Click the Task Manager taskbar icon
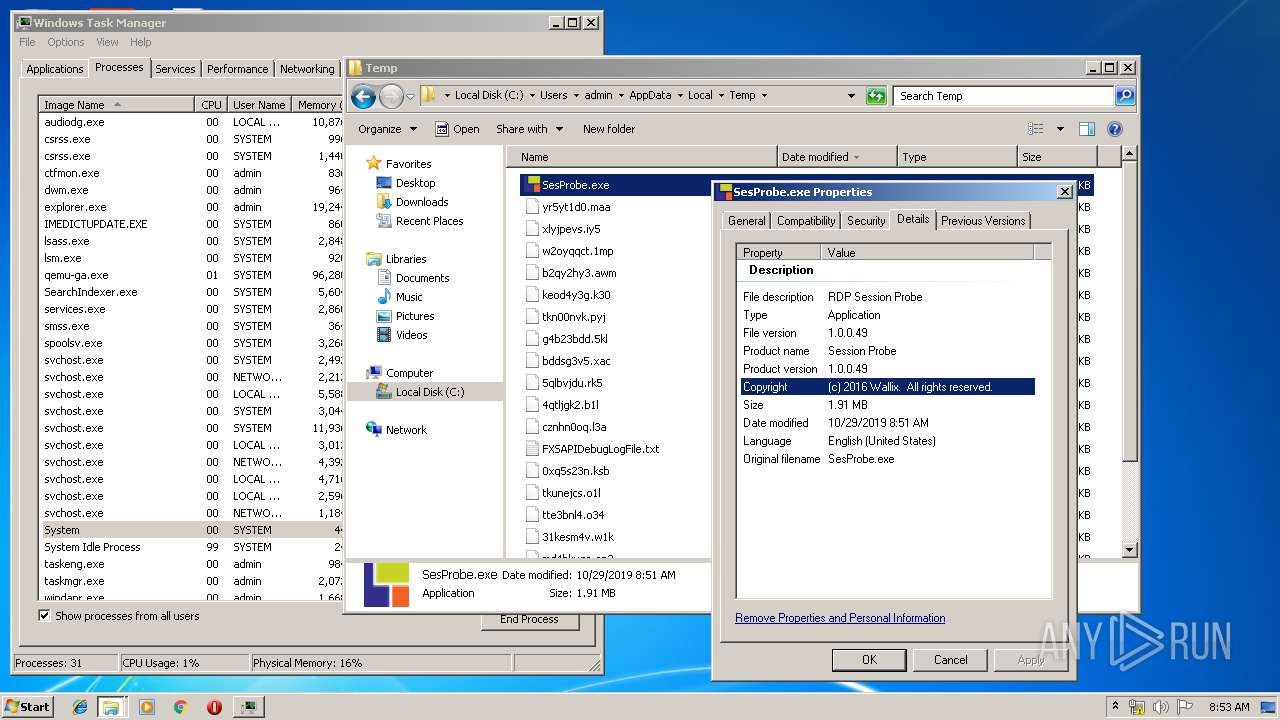 (x=248, y=707)
